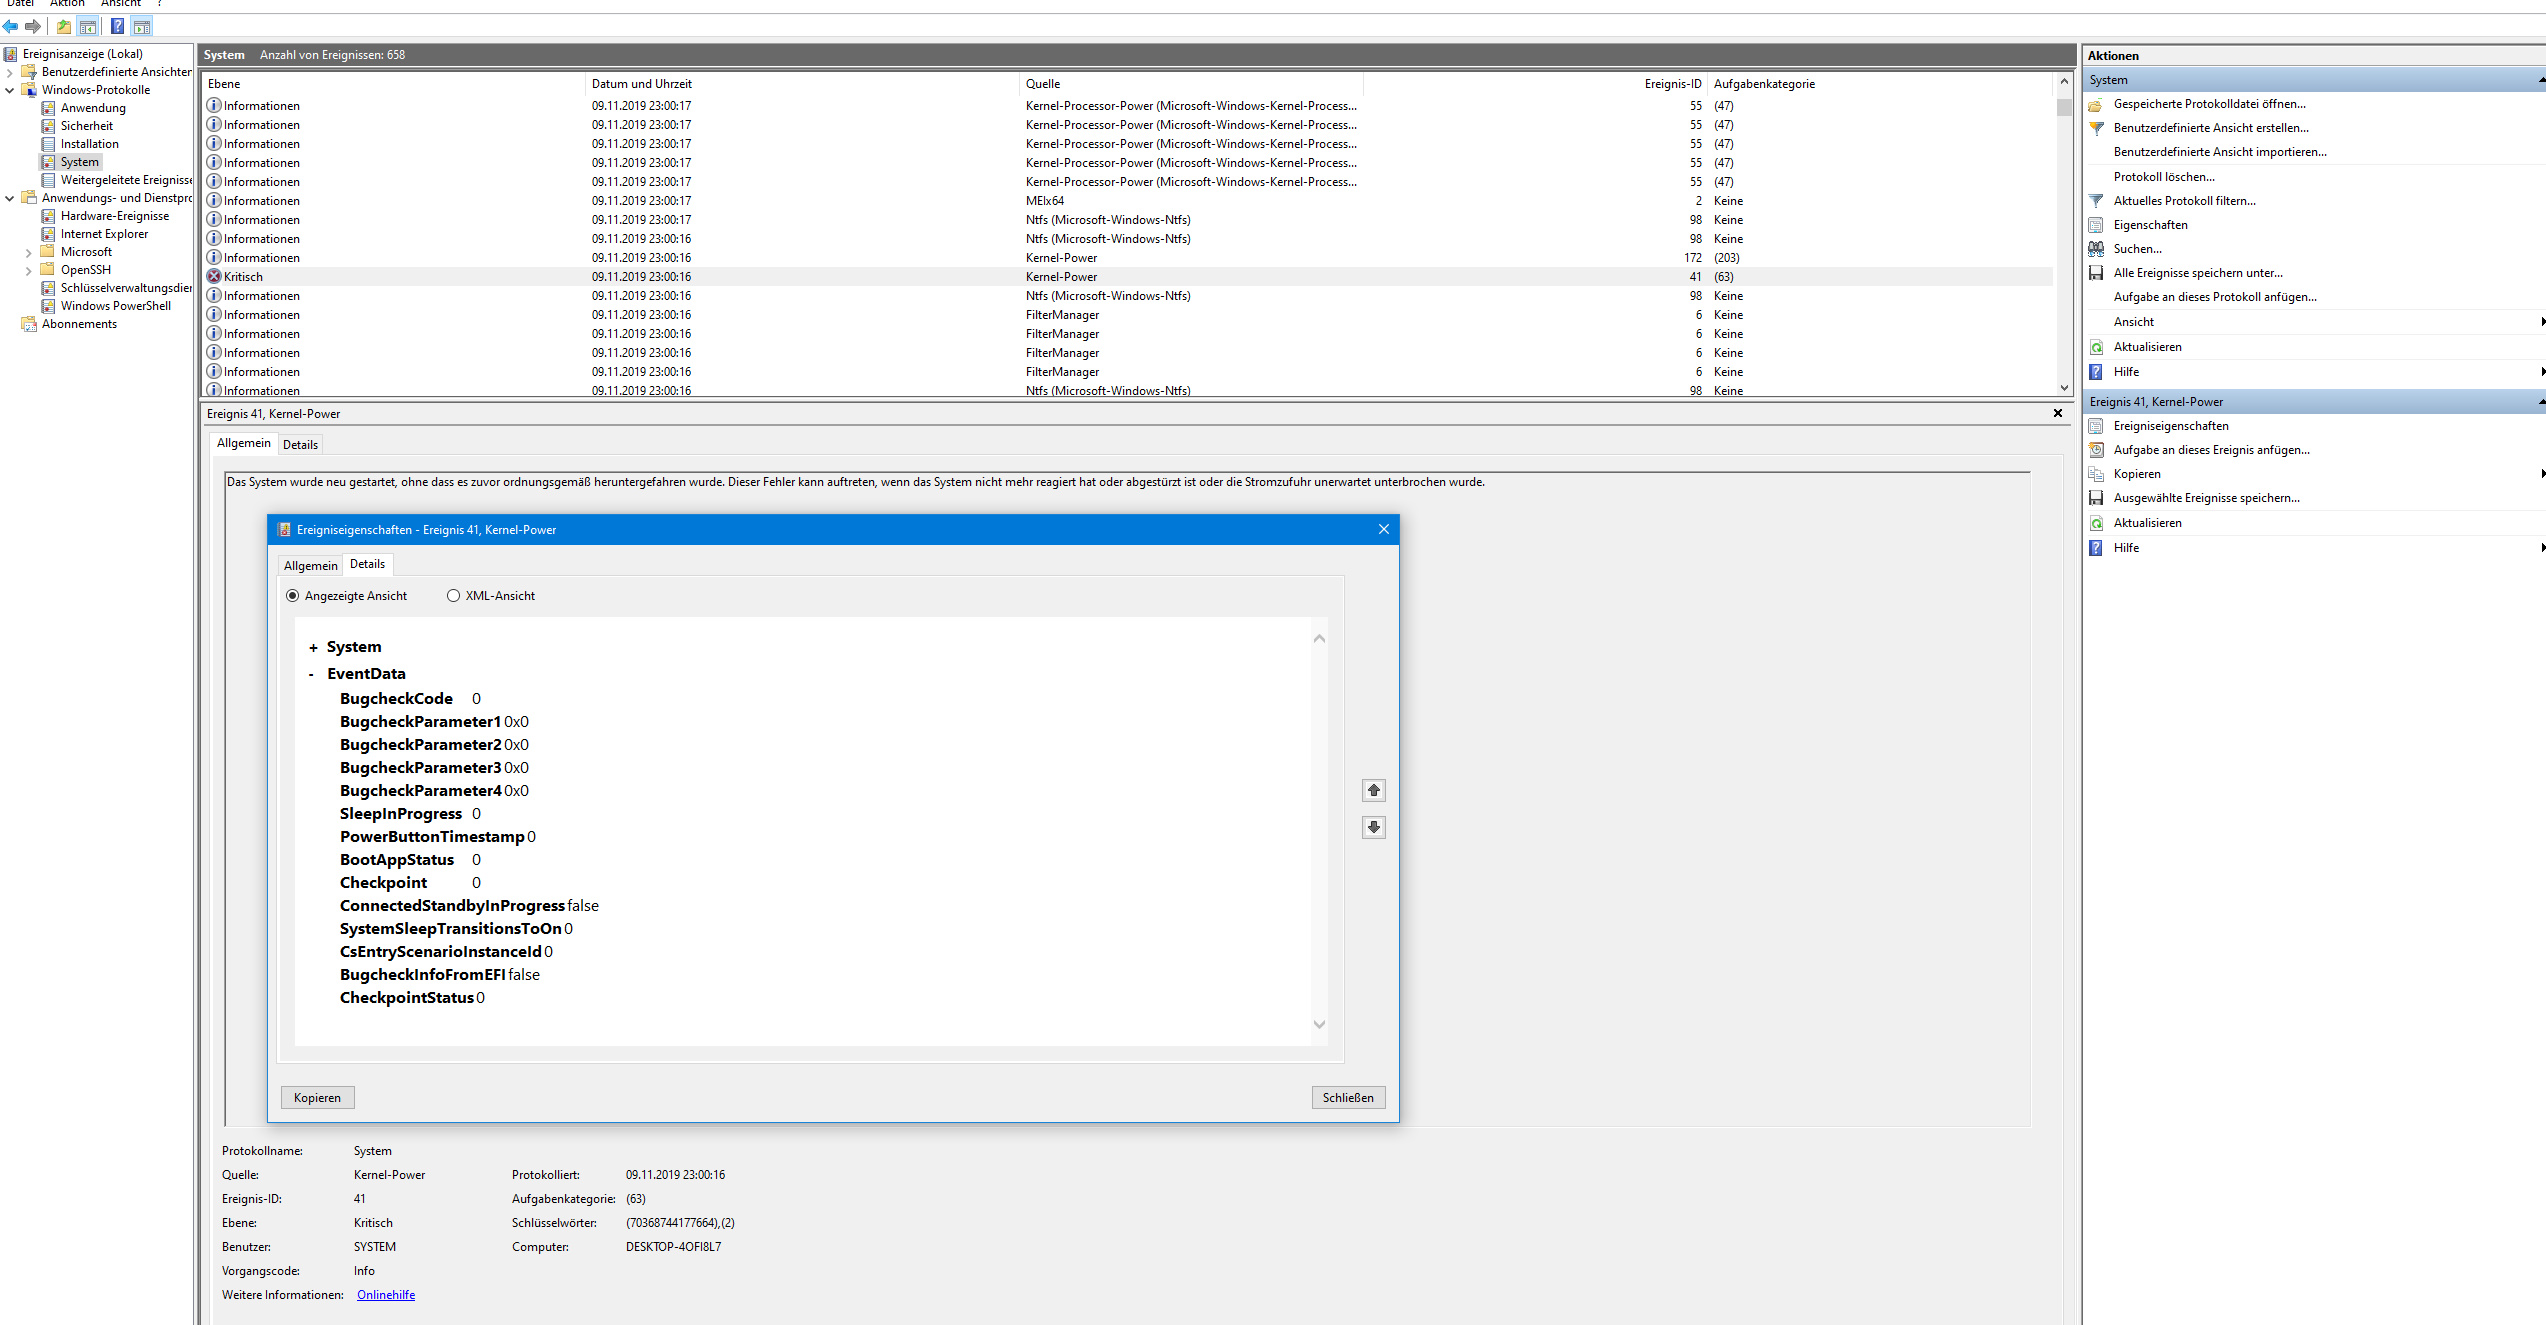Viewport: 2546px width, 1325px height.
Task: Collapse the Windows-Protokolle tree node
Action: pyautogui.click(x=10, y=90)
